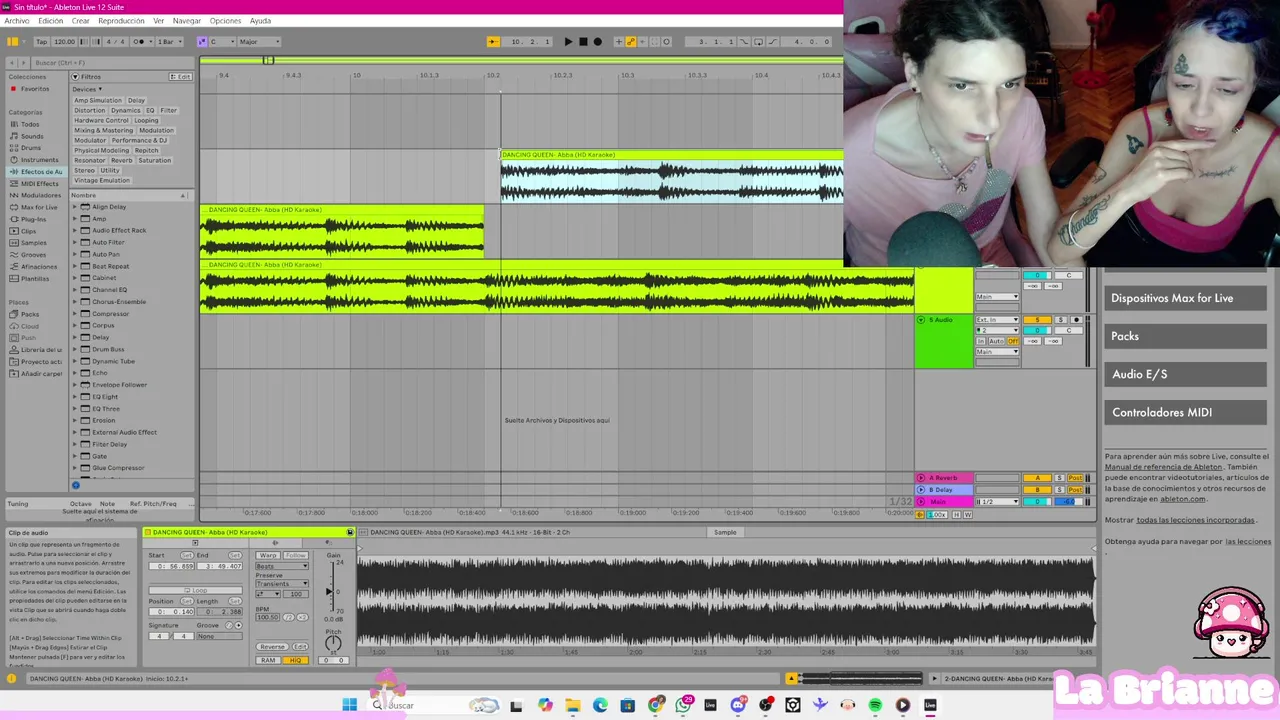Toggle the RAM mode button

tap(267, 660)
